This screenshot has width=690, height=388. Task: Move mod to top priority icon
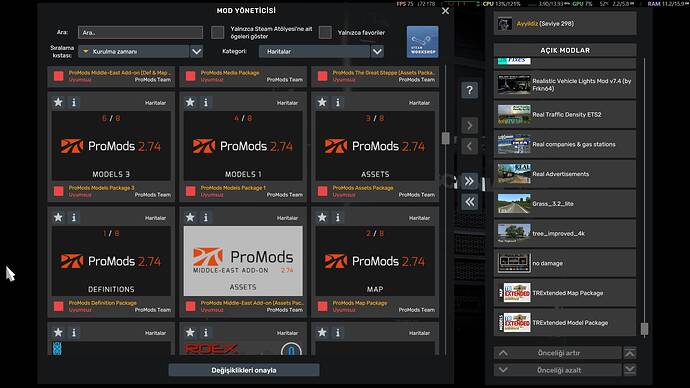(630, 353)
